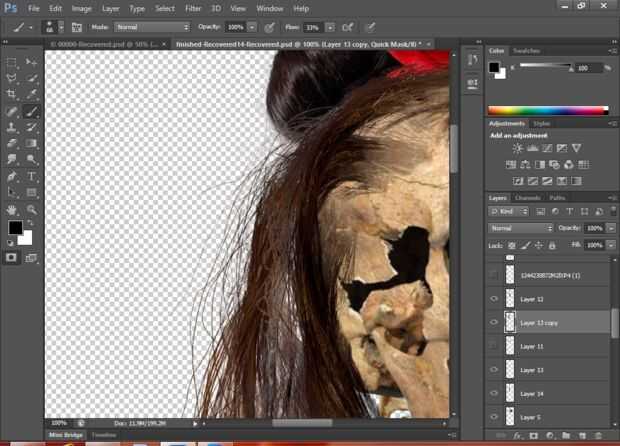Toggle the Brush panel from options bar
Viewport: 620px width, 446px height.
click(77, 27)
